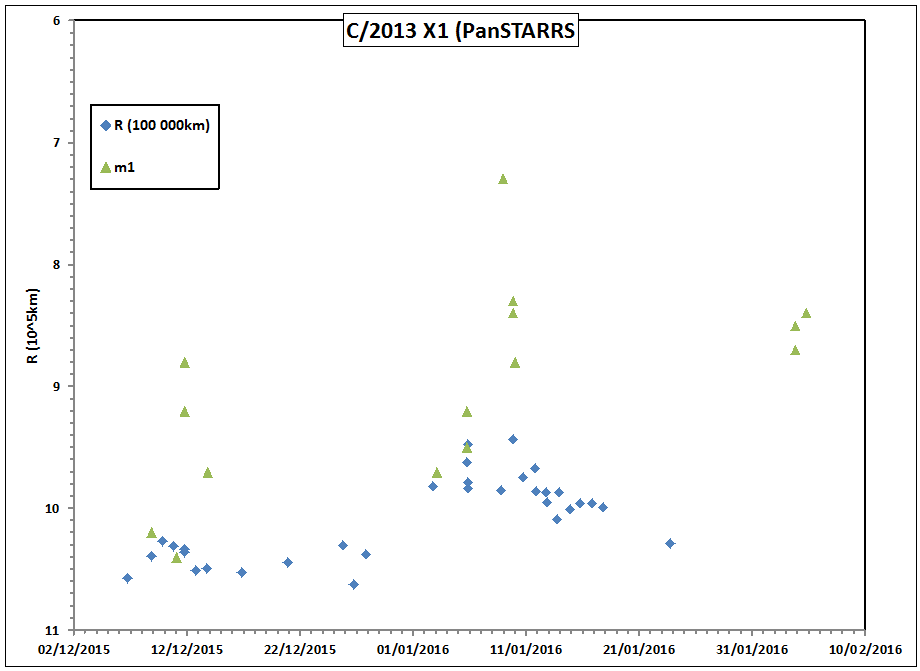This screenshot has height=671, width=920.
Task: Click the y-axis tick label 9
Action: point(56,387)
